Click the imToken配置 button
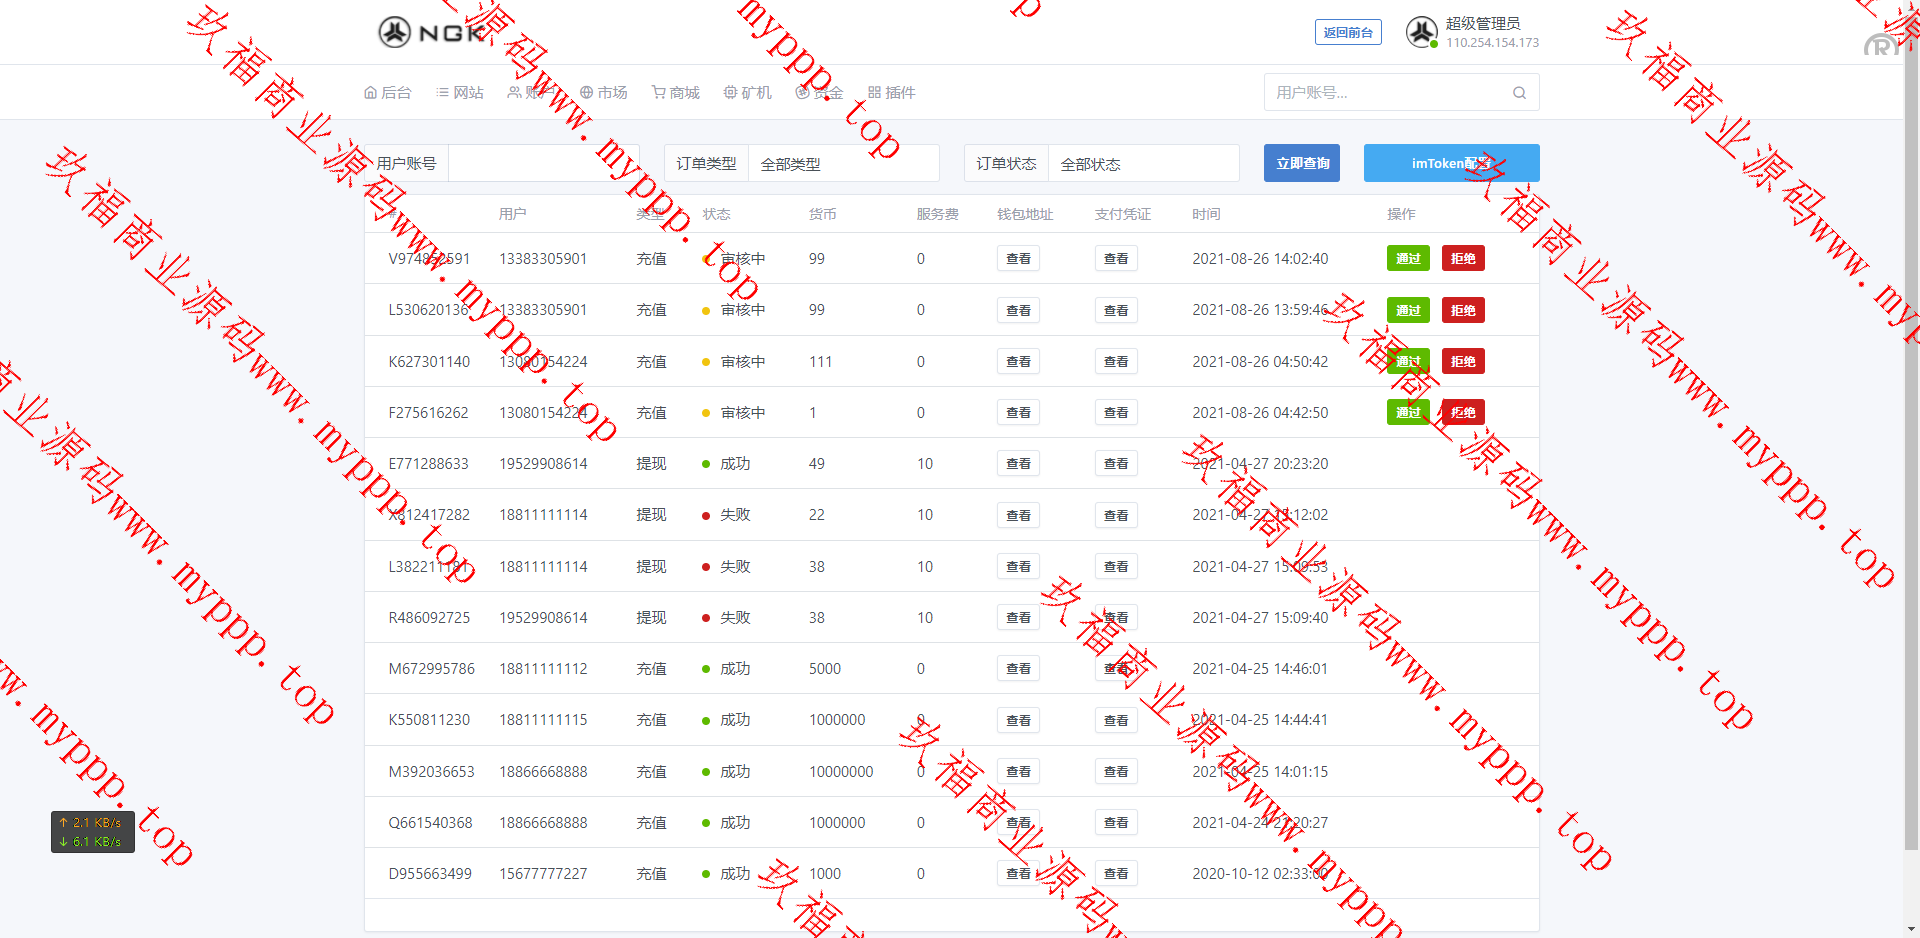The image size is (1920, 938). (x=1451, y=164)
